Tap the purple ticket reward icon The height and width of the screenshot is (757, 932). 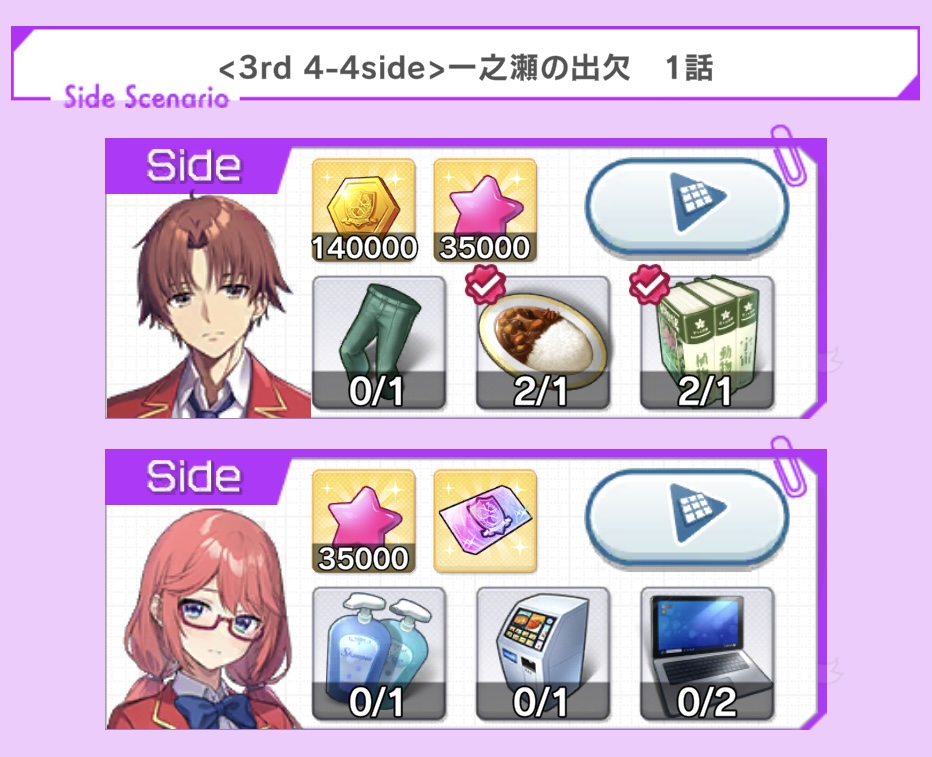(x=485, y=521)
